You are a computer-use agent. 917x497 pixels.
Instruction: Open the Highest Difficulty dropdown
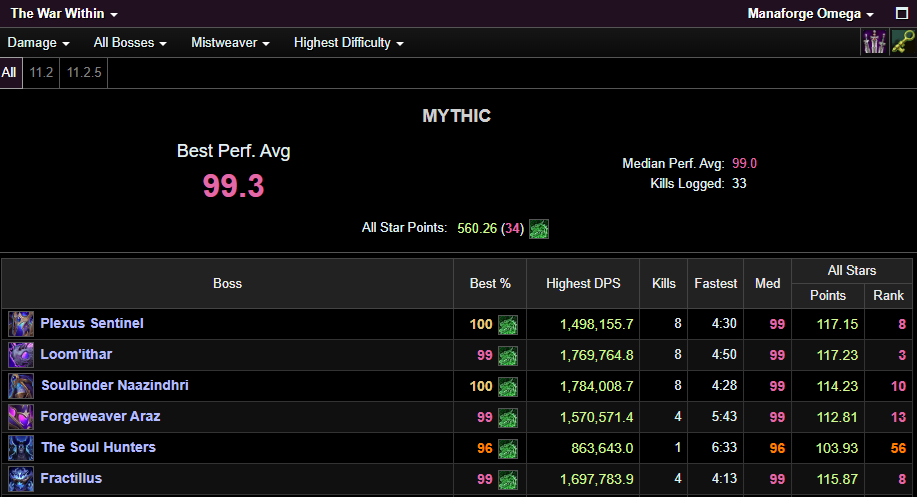(x=348, y=43)
